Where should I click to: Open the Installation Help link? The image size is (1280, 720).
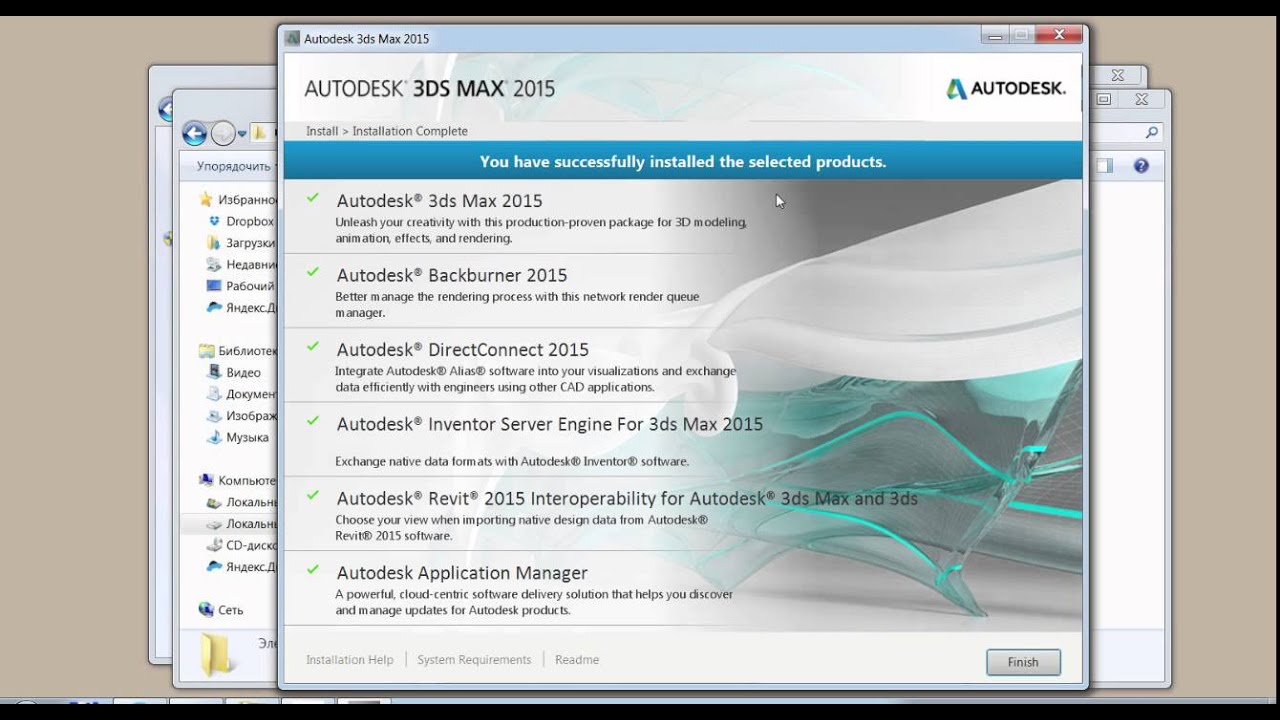(350, 660)
